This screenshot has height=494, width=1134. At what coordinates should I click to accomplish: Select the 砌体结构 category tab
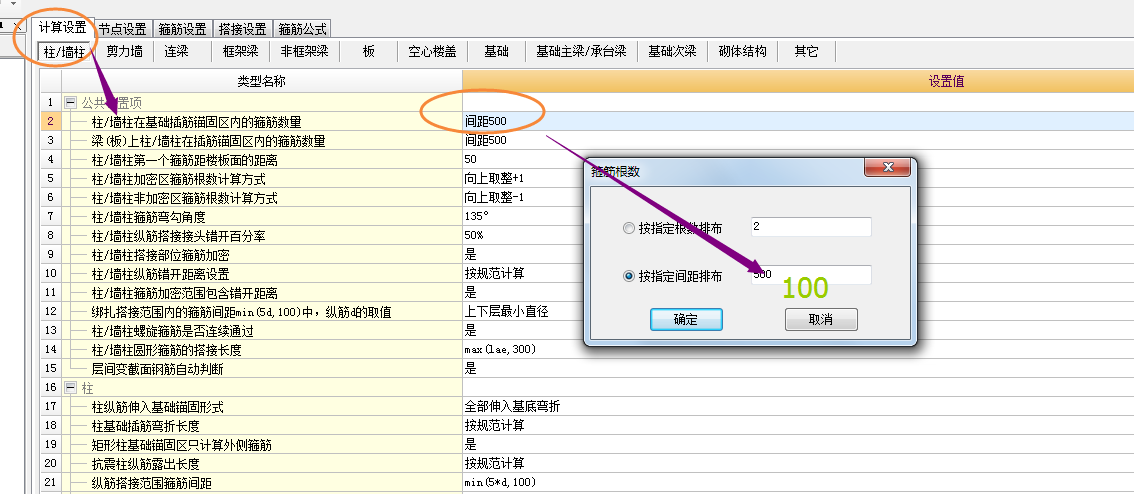pyautogui.click(x=742, y=51)
